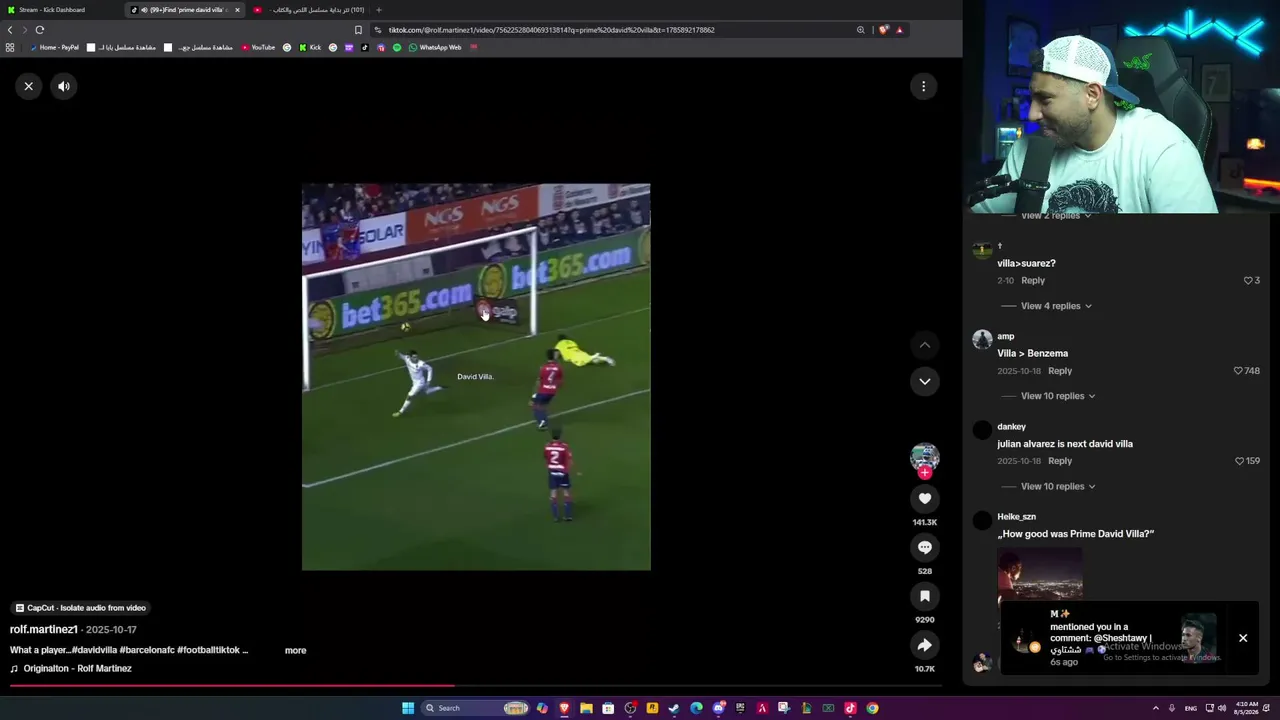Screen dimensions: 1280x720
Task: Close the TikTok browser tab
Action: pyautogui.click(x=237, y=10)
